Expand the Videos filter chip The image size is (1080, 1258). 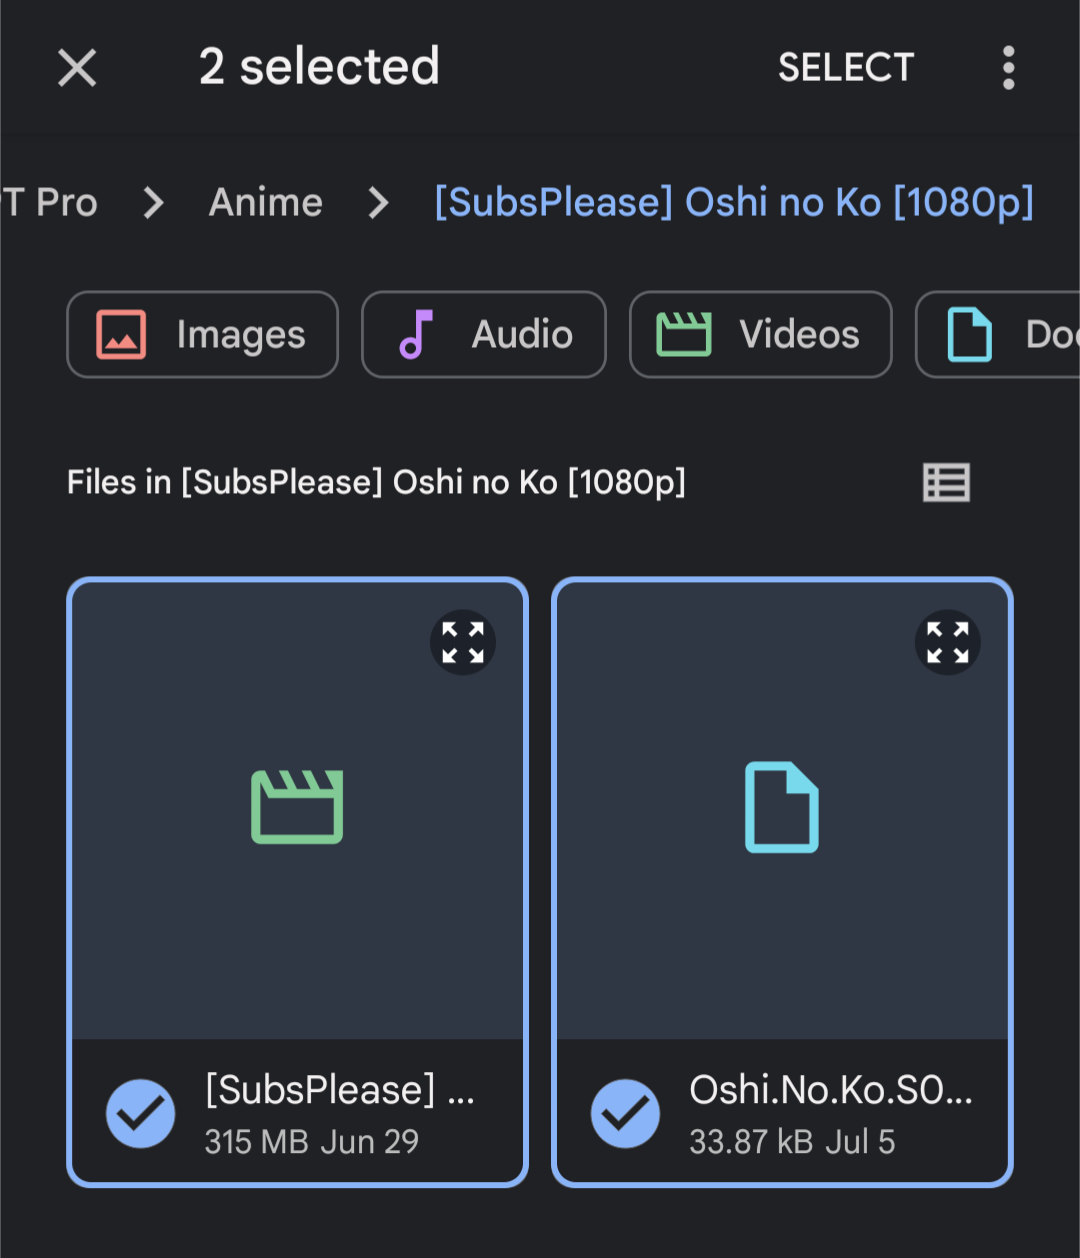point(759,334)
